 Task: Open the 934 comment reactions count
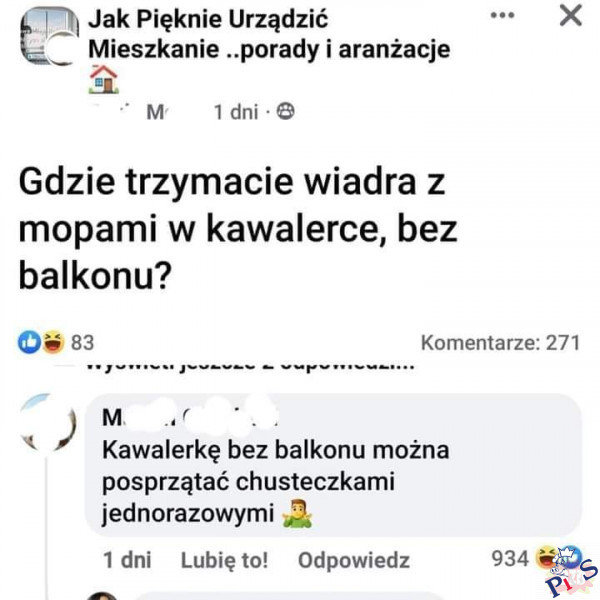[x=510, y=558]
